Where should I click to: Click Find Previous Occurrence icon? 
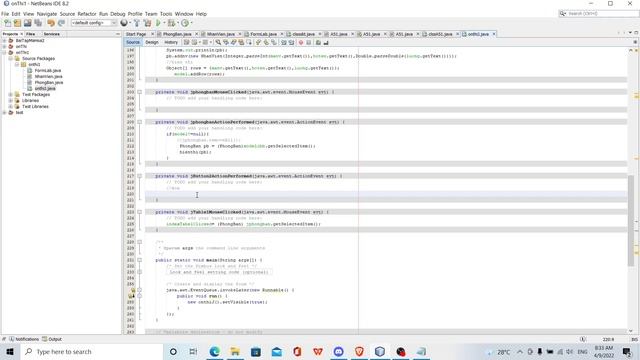(227, 42)
